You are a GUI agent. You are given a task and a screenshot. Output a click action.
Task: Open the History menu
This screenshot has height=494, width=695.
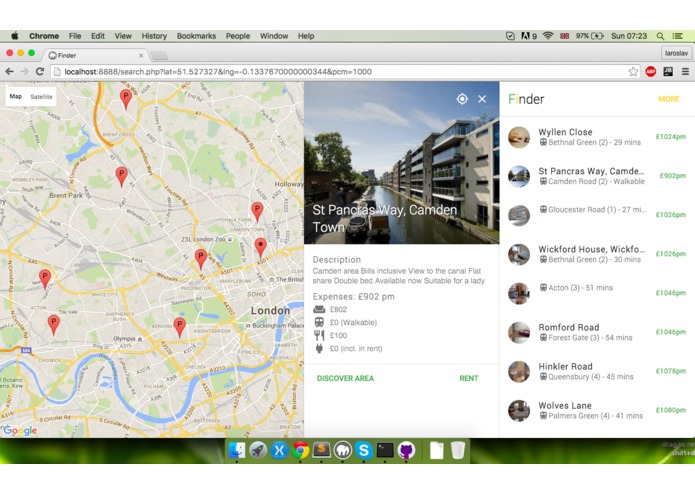pyautogui.click(x=154, y=36)
